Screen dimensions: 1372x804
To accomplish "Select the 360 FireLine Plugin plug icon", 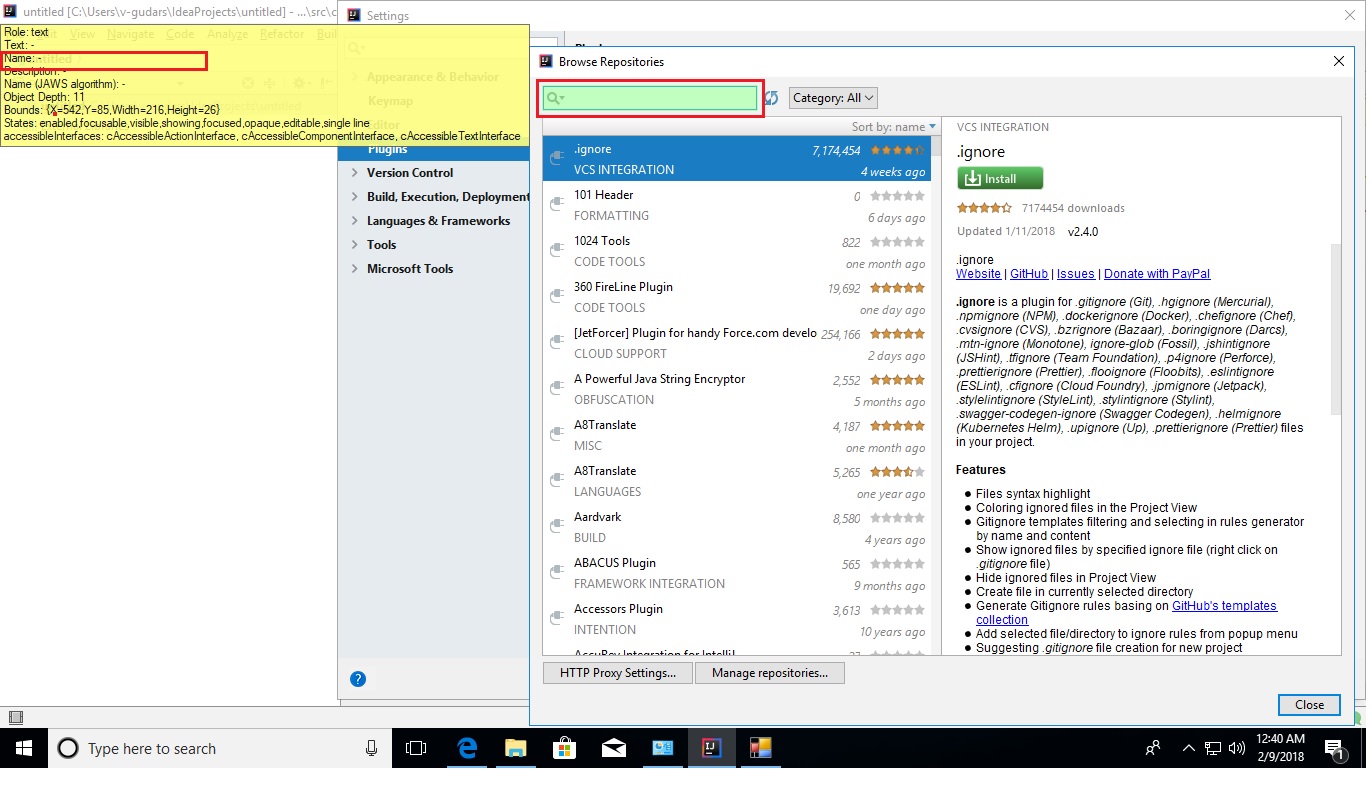I will [x=557, y=294].
